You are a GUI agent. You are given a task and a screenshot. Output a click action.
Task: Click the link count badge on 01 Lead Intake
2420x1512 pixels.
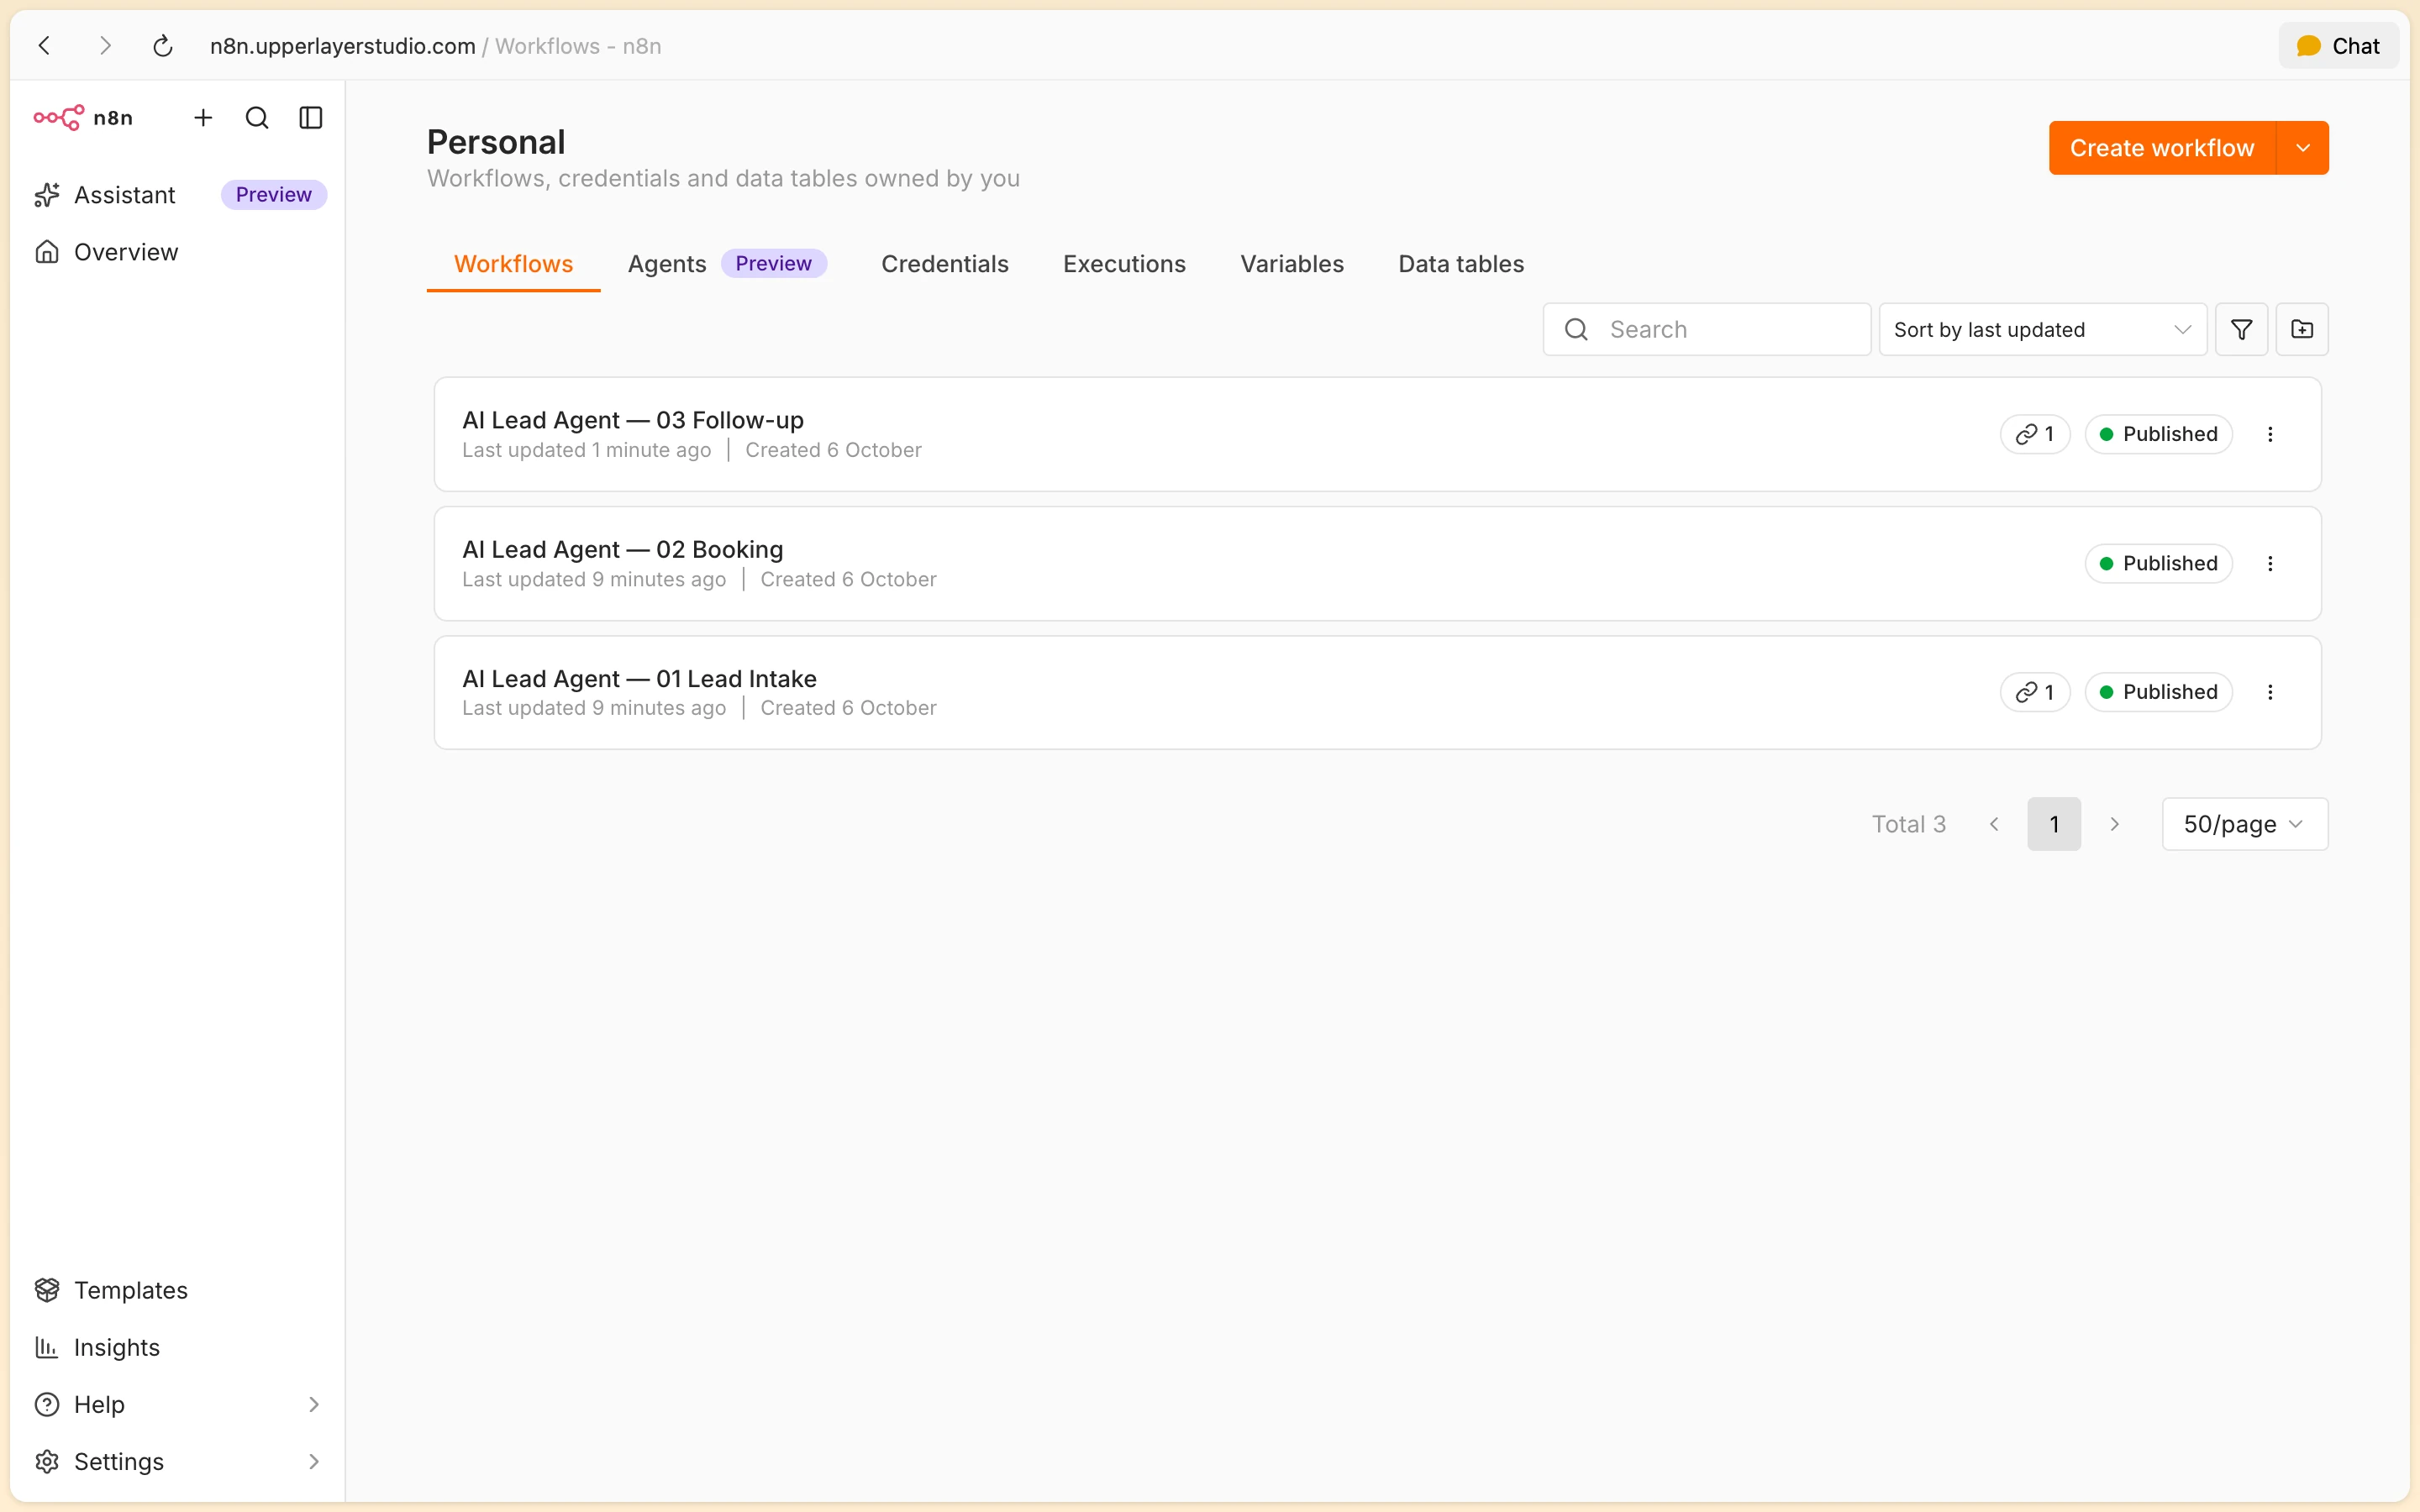(2035, 692)
